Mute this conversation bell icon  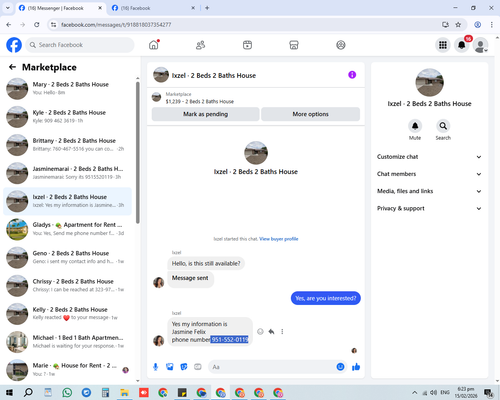point(415,126)
